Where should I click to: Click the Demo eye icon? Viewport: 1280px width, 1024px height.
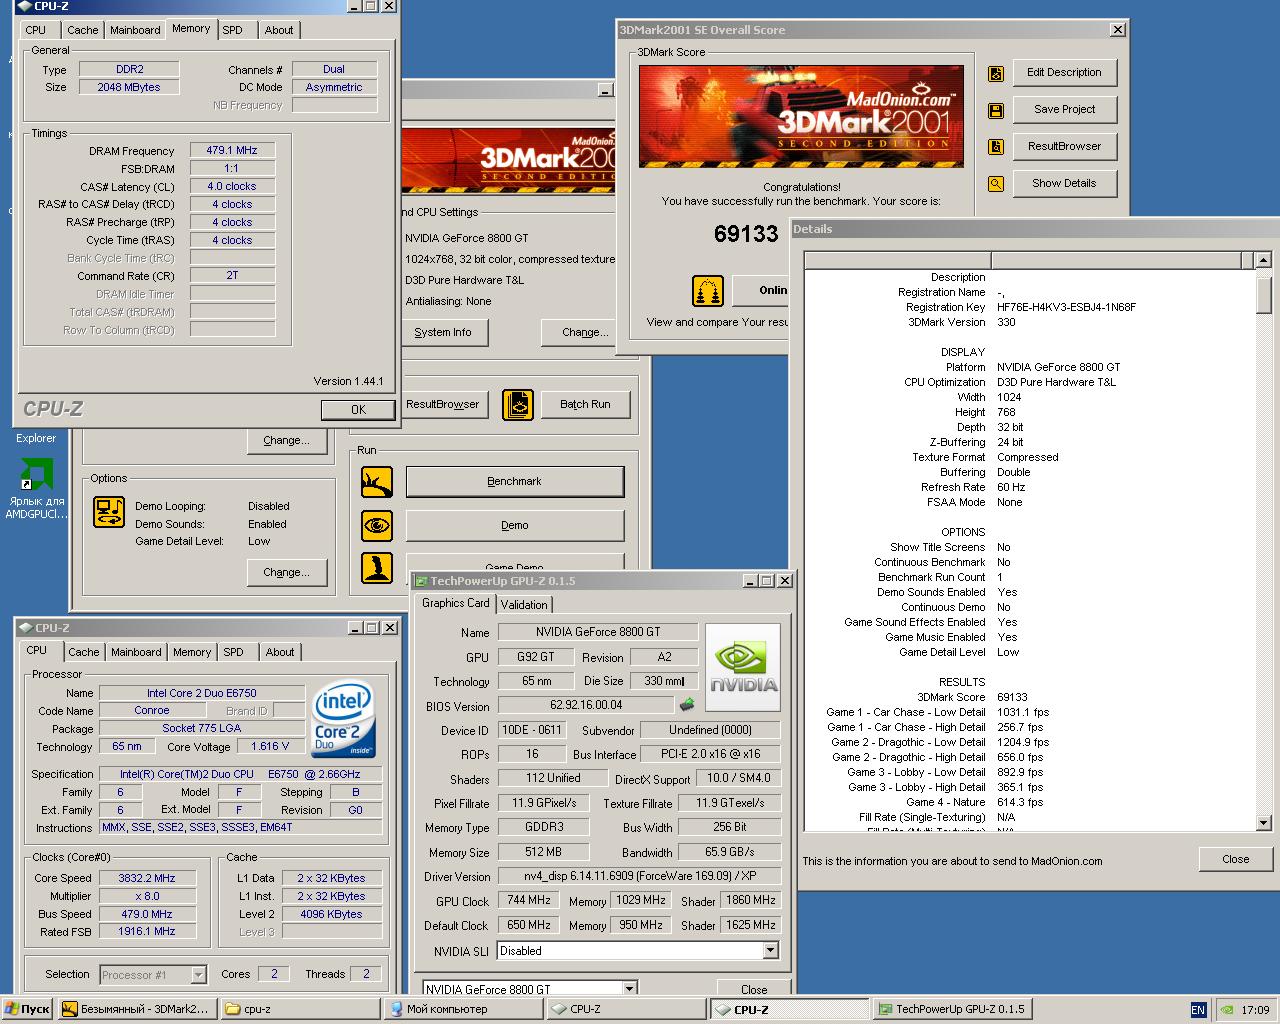click(x=377, y=525)
